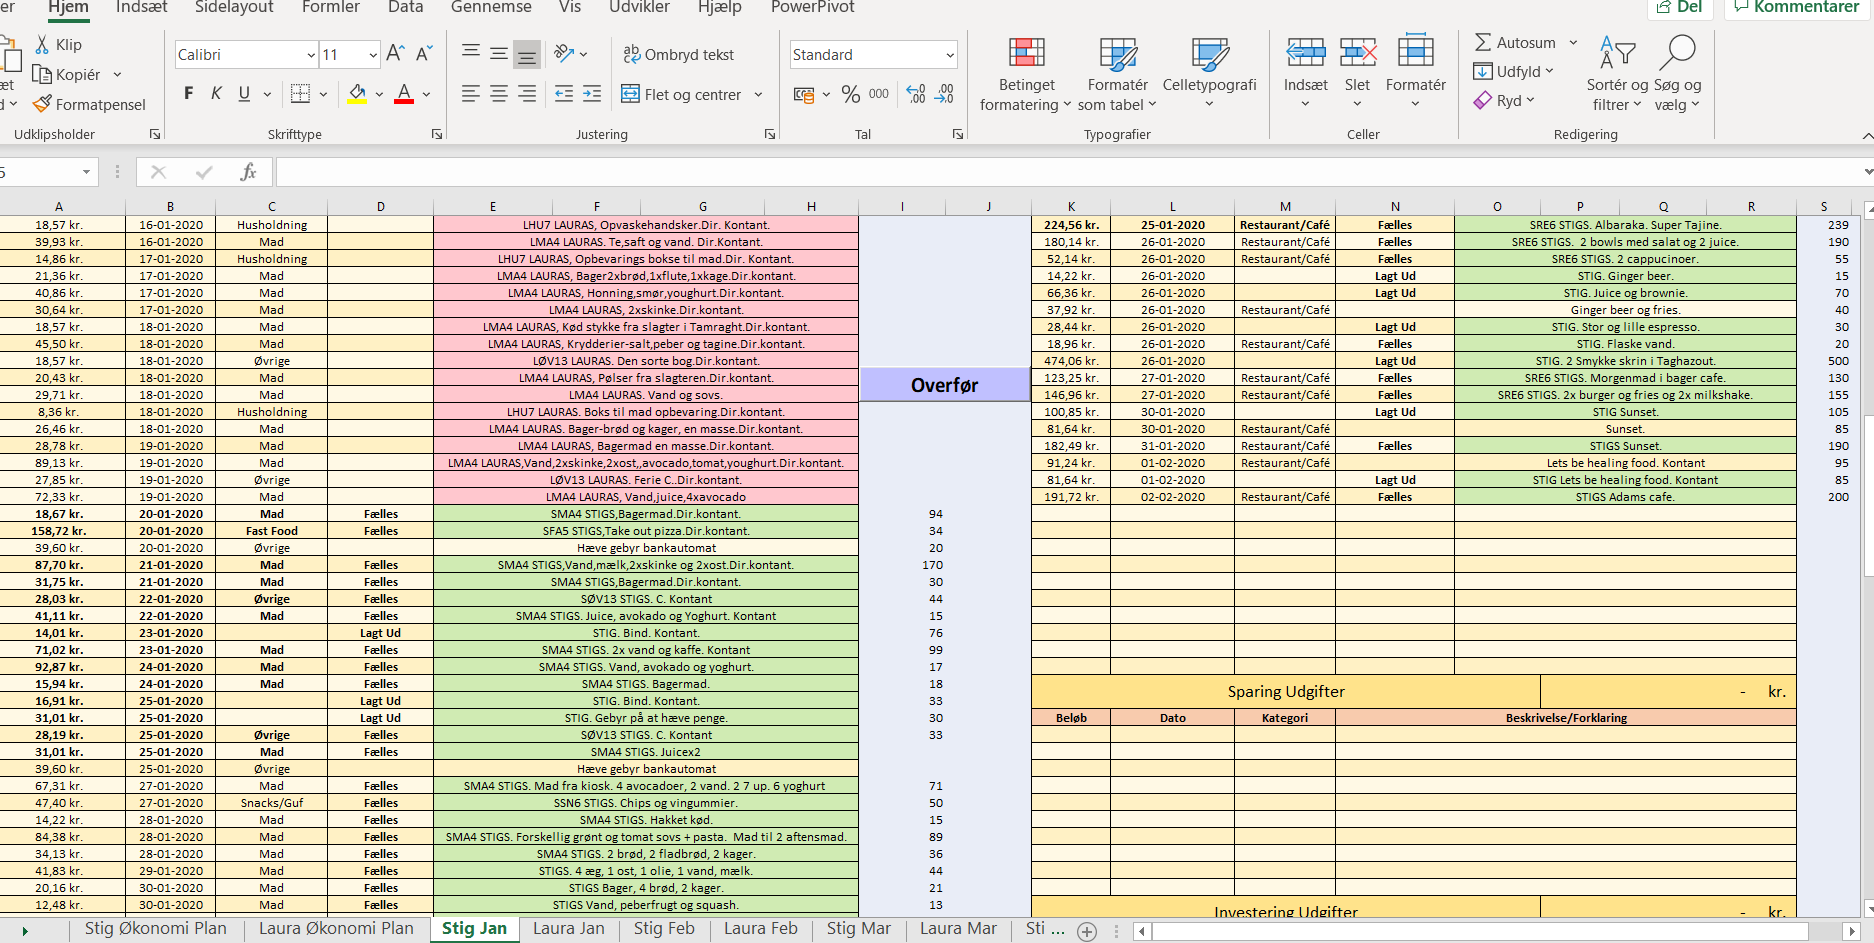Add a new sheet with plus icon
This screenshot has height=943, width=1874.
[x=1087, y=931]
